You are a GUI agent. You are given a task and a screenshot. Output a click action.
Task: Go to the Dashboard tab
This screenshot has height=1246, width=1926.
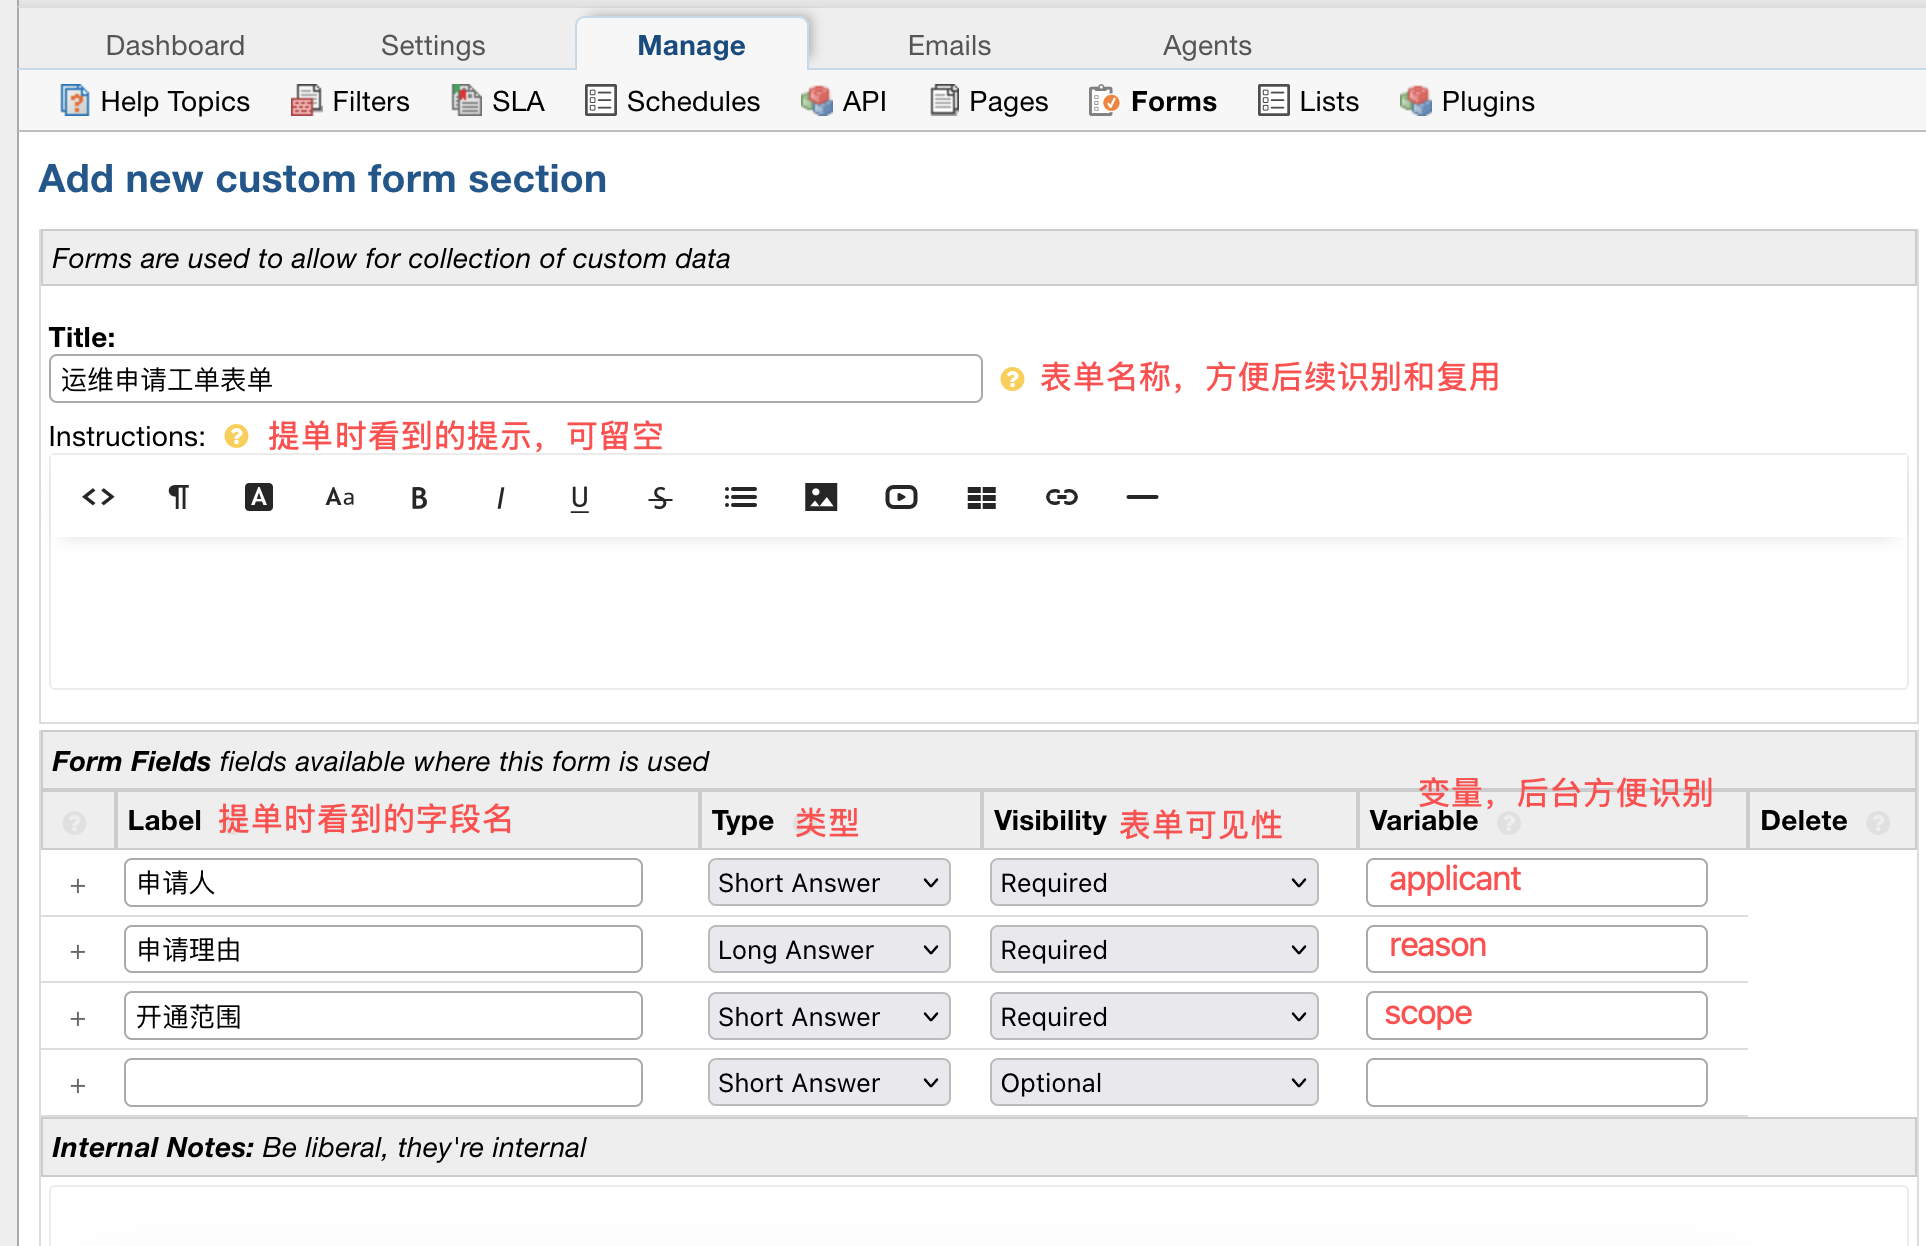point(175,45)
